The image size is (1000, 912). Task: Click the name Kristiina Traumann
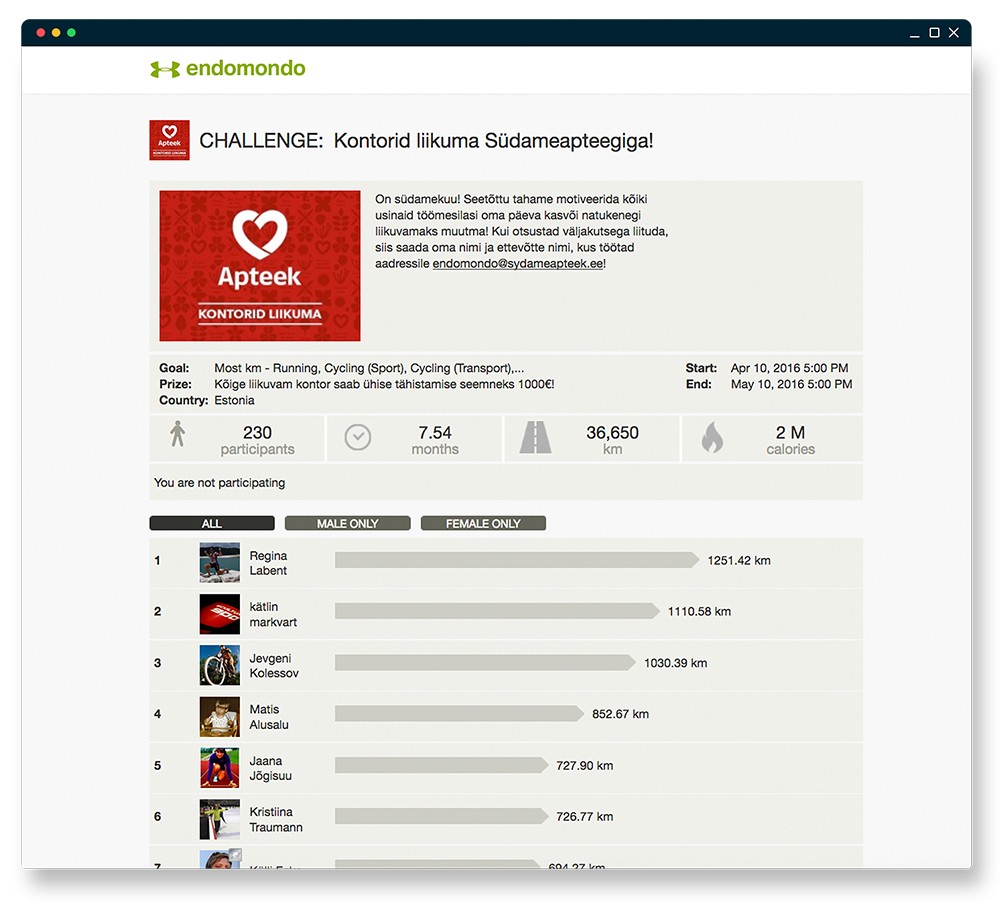click(276, 820)
